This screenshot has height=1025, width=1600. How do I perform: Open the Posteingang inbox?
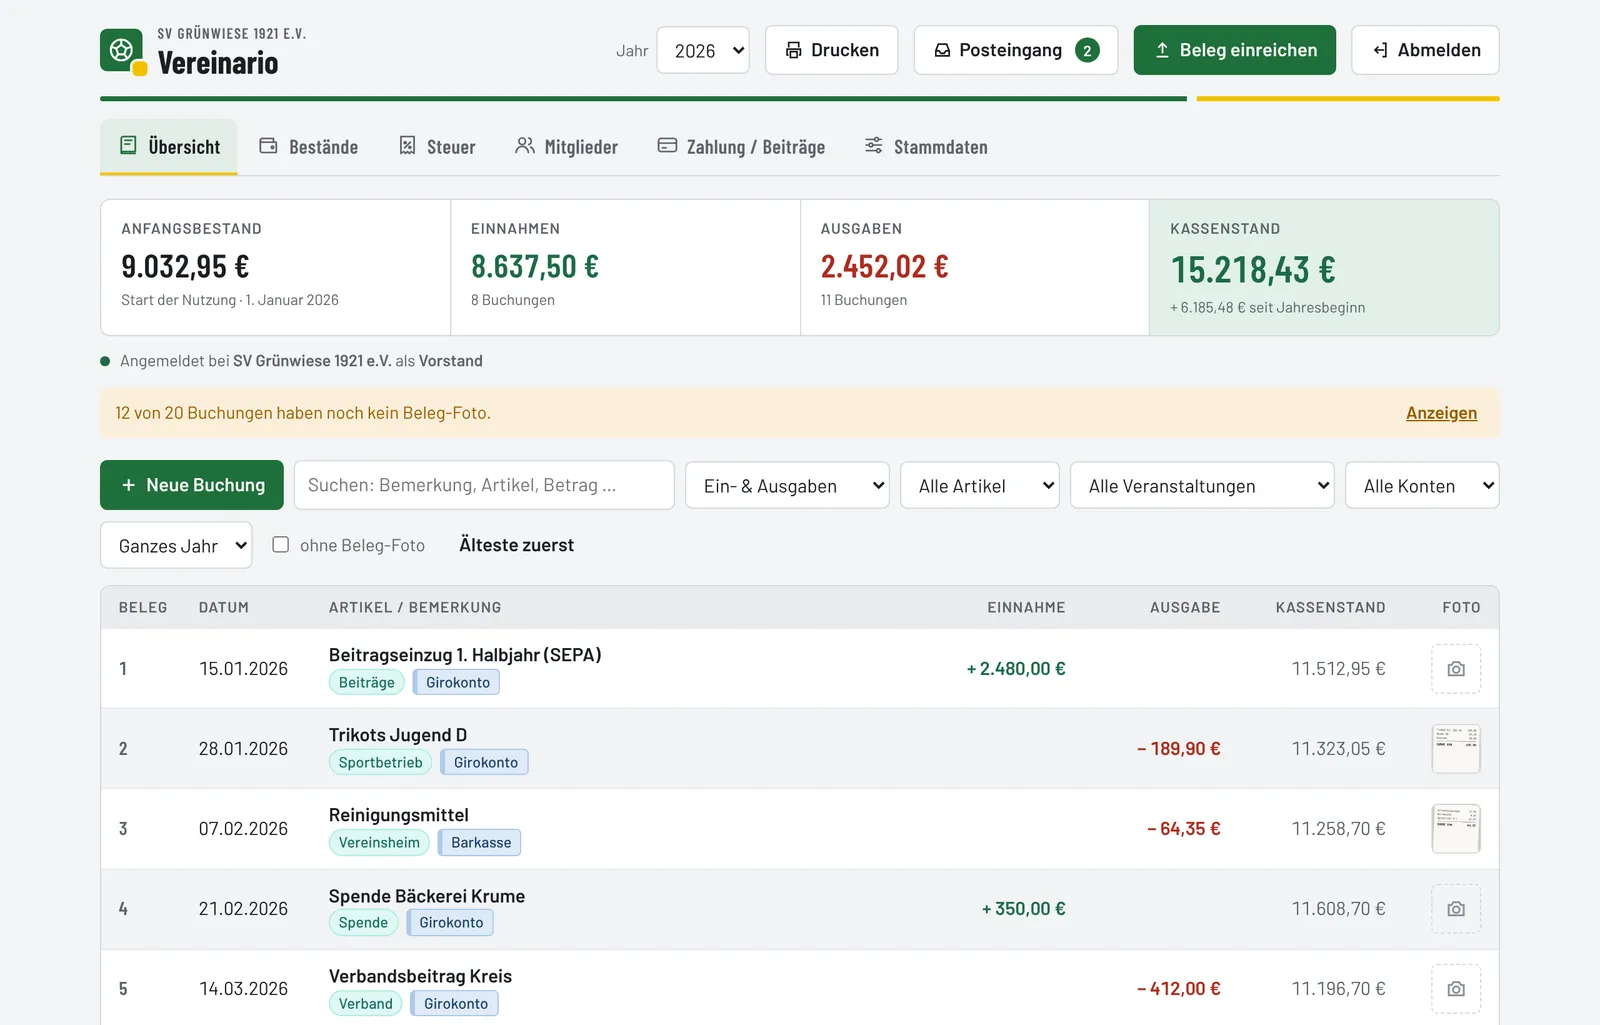[x=1016, y=50]
